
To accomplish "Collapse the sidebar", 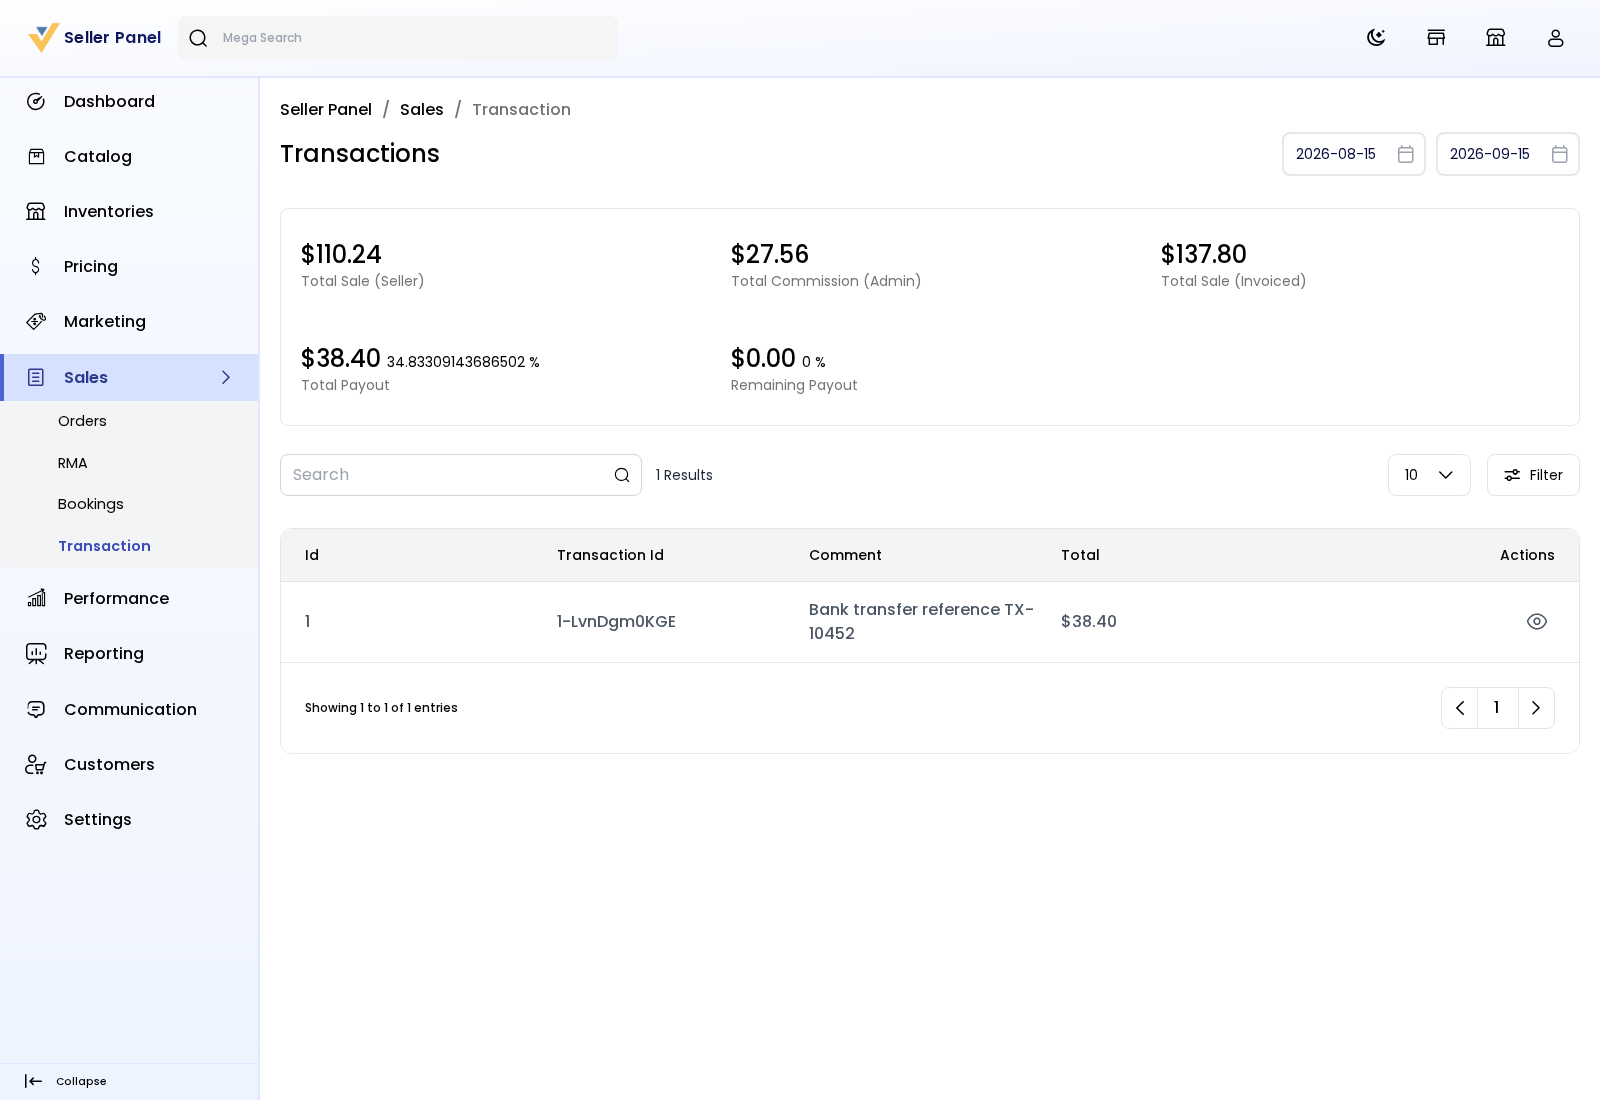I will click(65, 1082).
